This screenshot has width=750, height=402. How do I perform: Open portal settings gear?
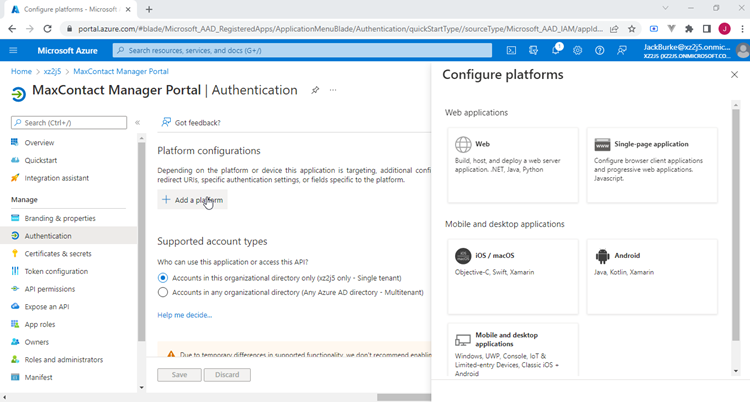[x=578, y=50]
